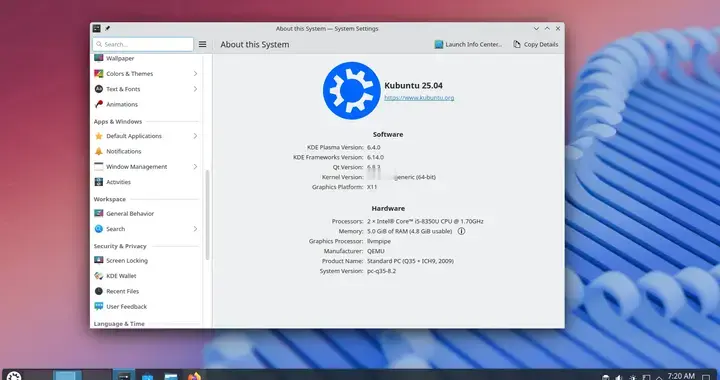Expand the Window Management chevron
This screenshot has width=720, height=380.
[195, 167]
